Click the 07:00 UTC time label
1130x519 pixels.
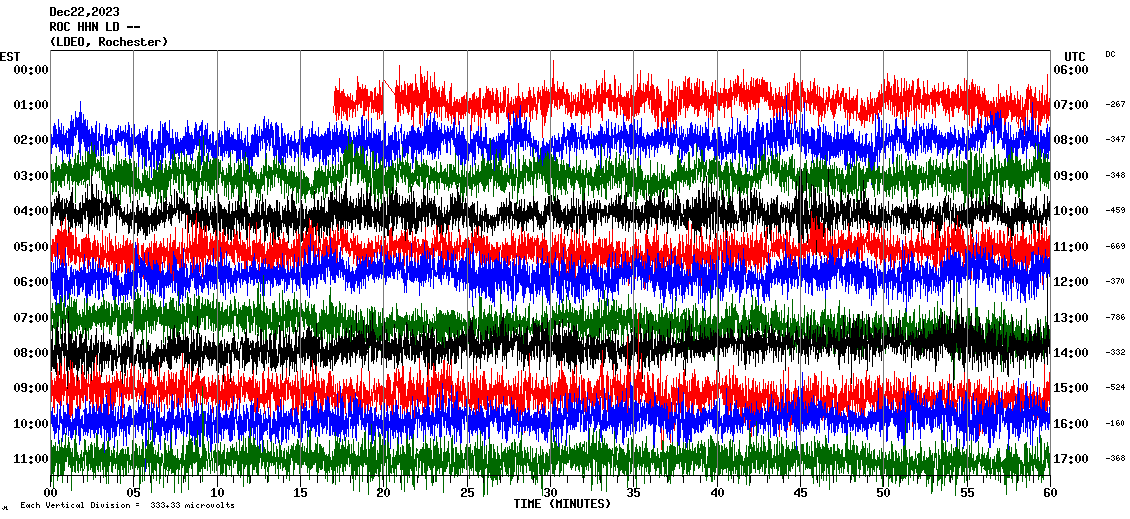(x=1071, y=105)
